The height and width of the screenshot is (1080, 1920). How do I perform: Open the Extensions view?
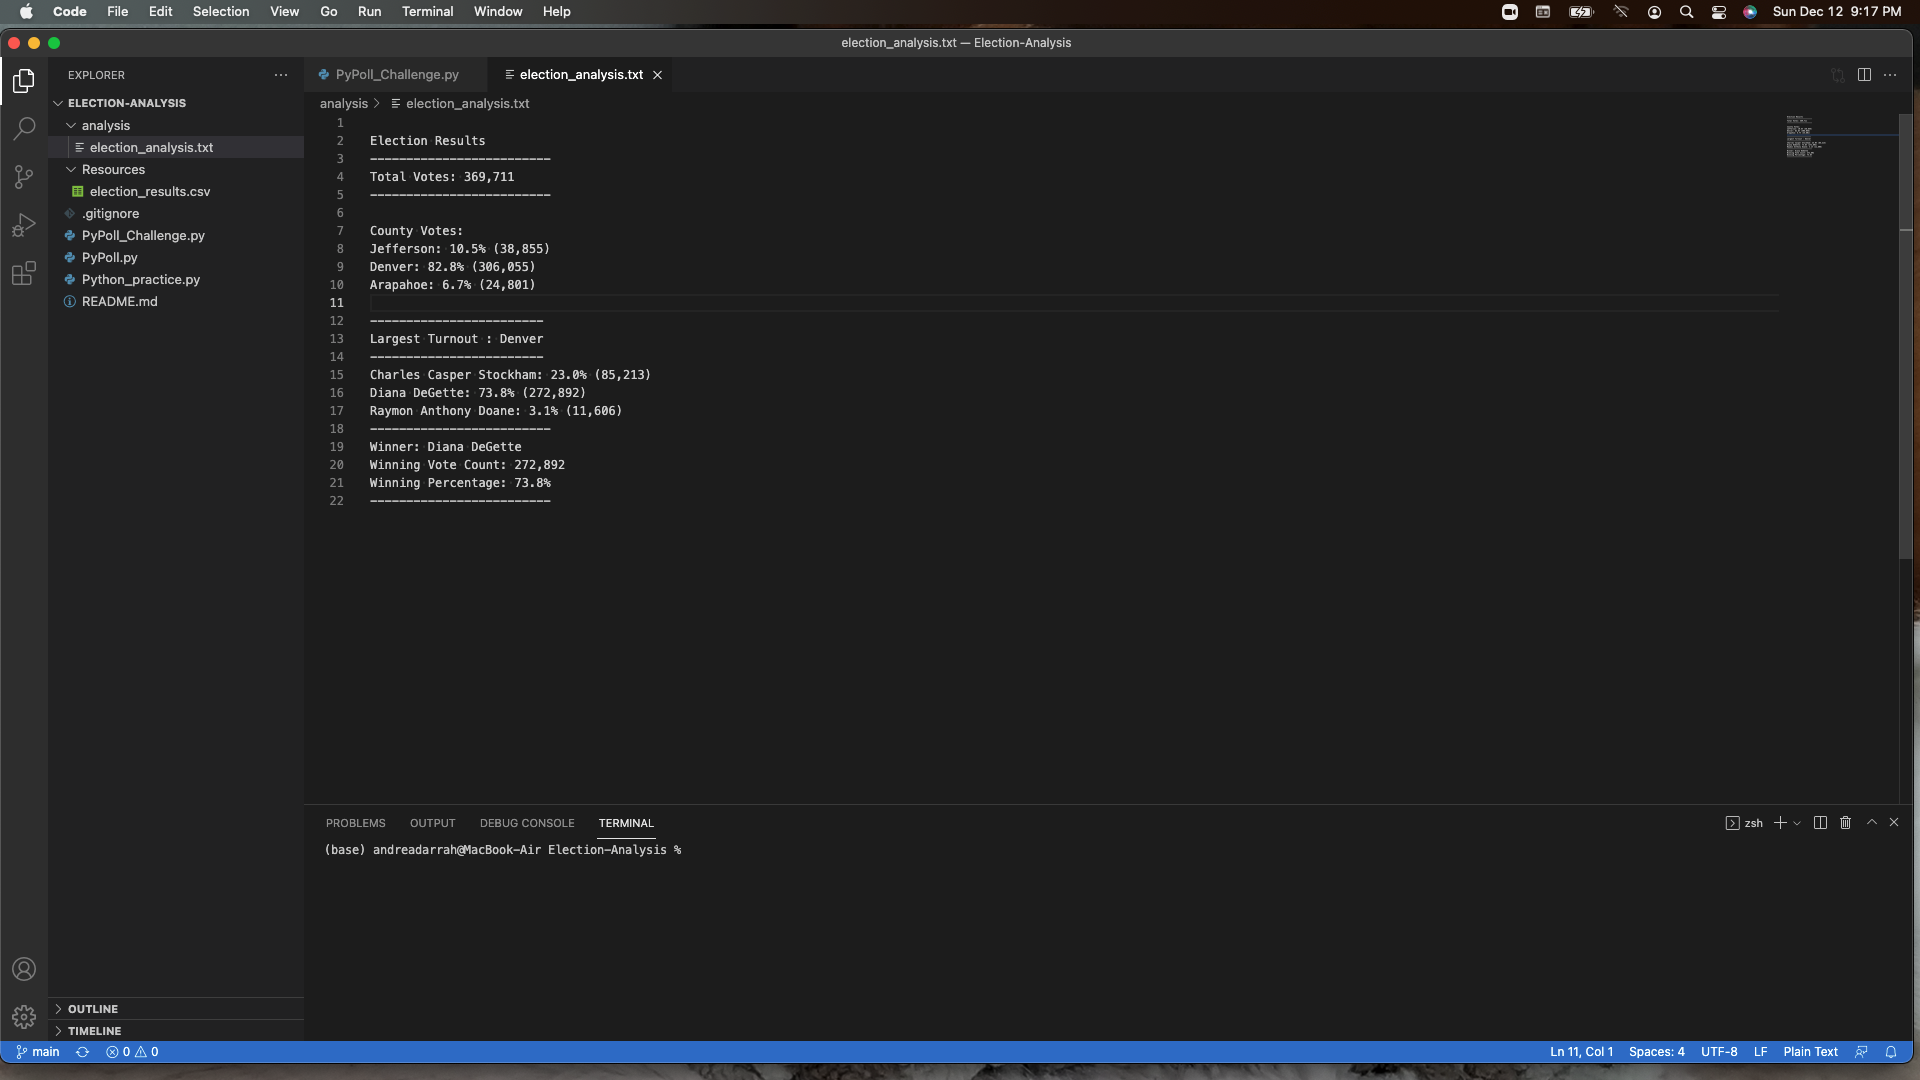coord(24,273)
